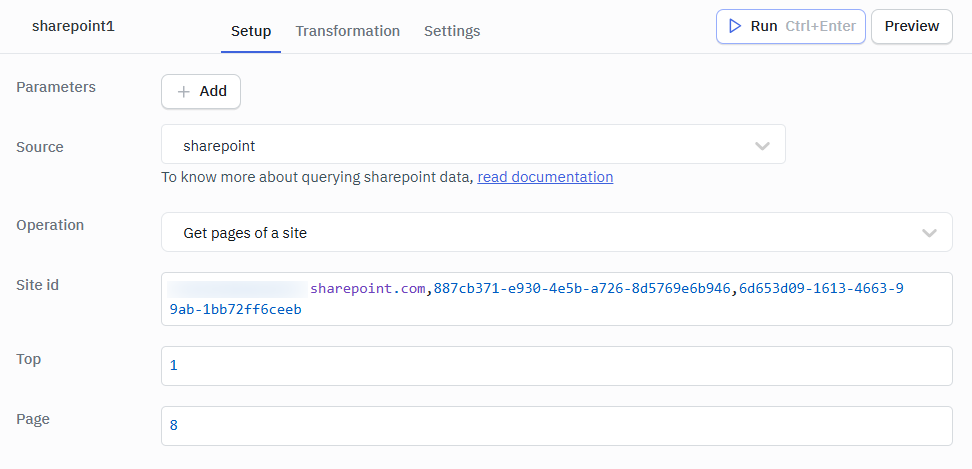Click the Page label
This screenshot has height=469, width=972.
(33, 419)
